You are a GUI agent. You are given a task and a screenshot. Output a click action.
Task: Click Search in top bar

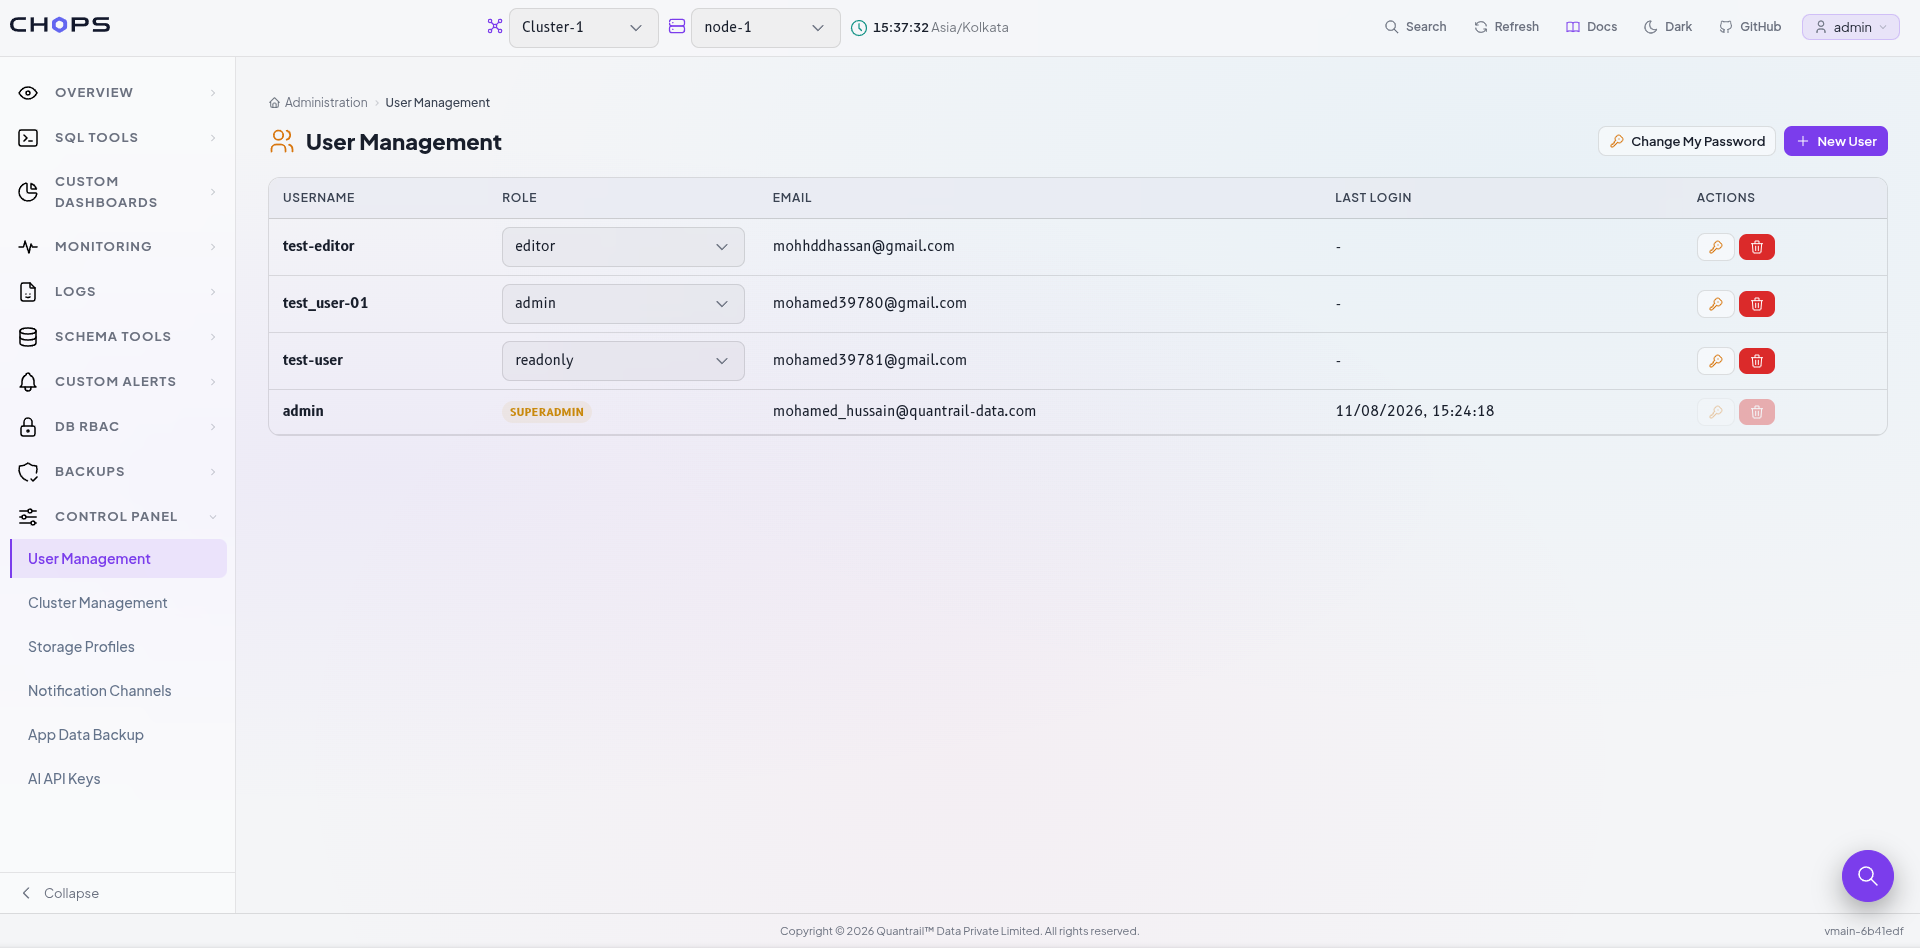(x=1415, y=27)
